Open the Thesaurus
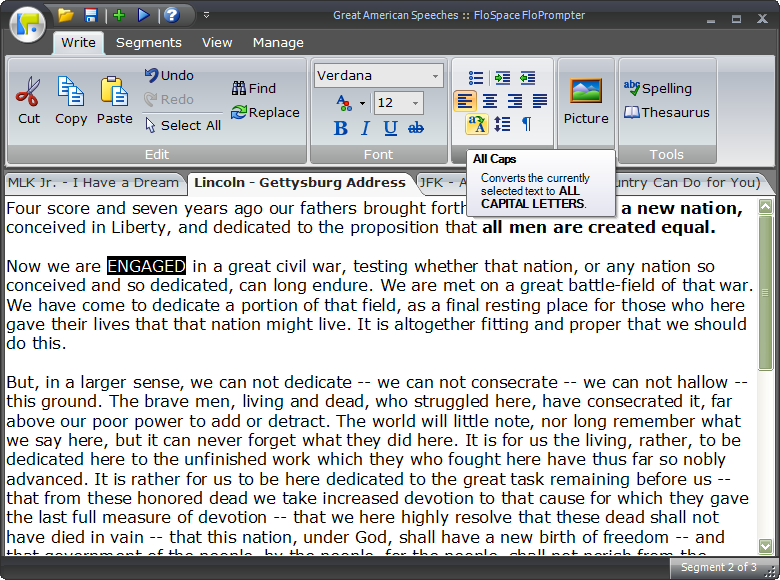The image size is (780, 580). click(667, 112)
